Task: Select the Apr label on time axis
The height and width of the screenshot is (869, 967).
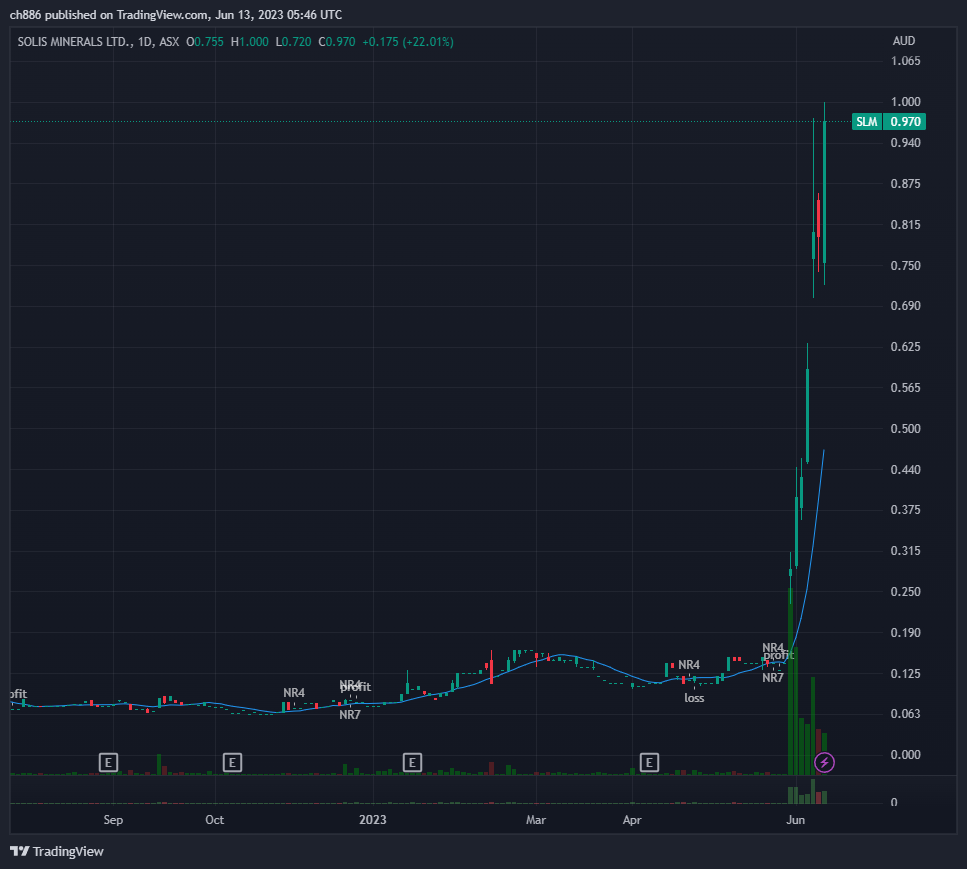Action: point(632,820)
